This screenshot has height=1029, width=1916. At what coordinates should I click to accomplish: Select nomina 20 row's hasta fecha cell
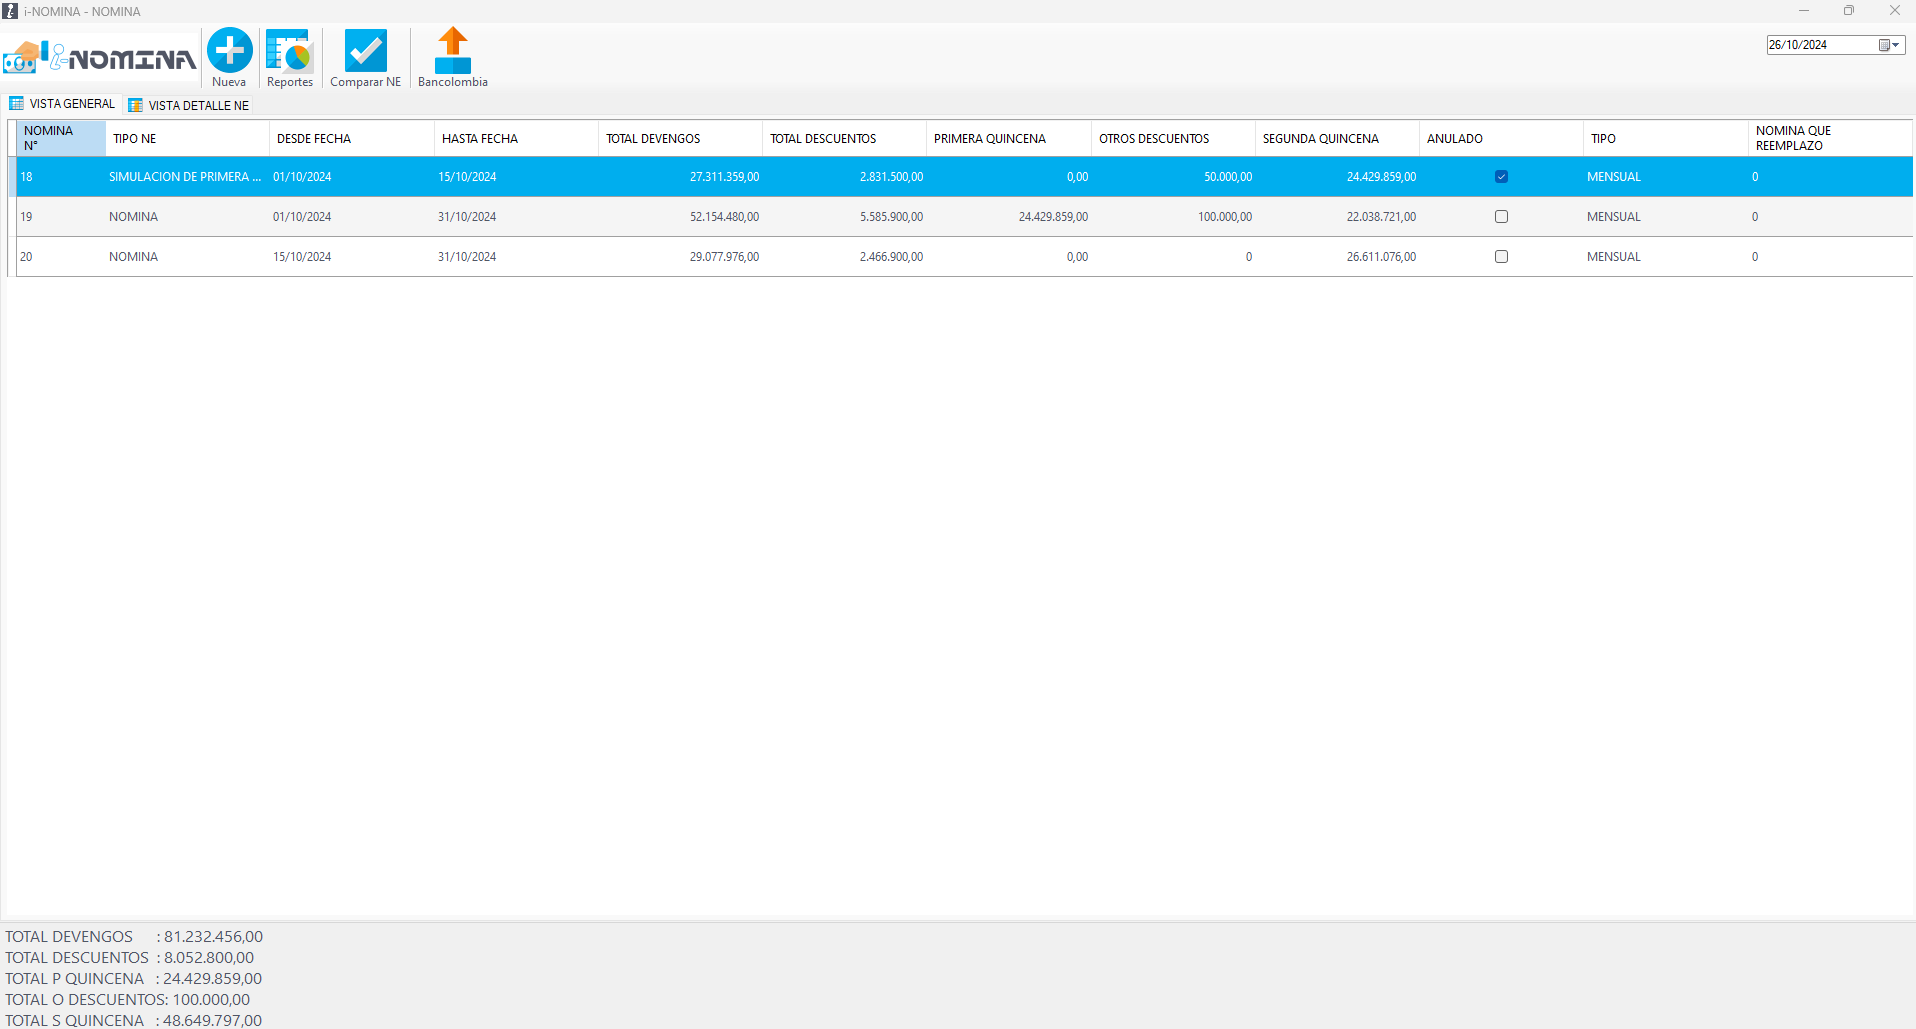[x=467, y=257]
